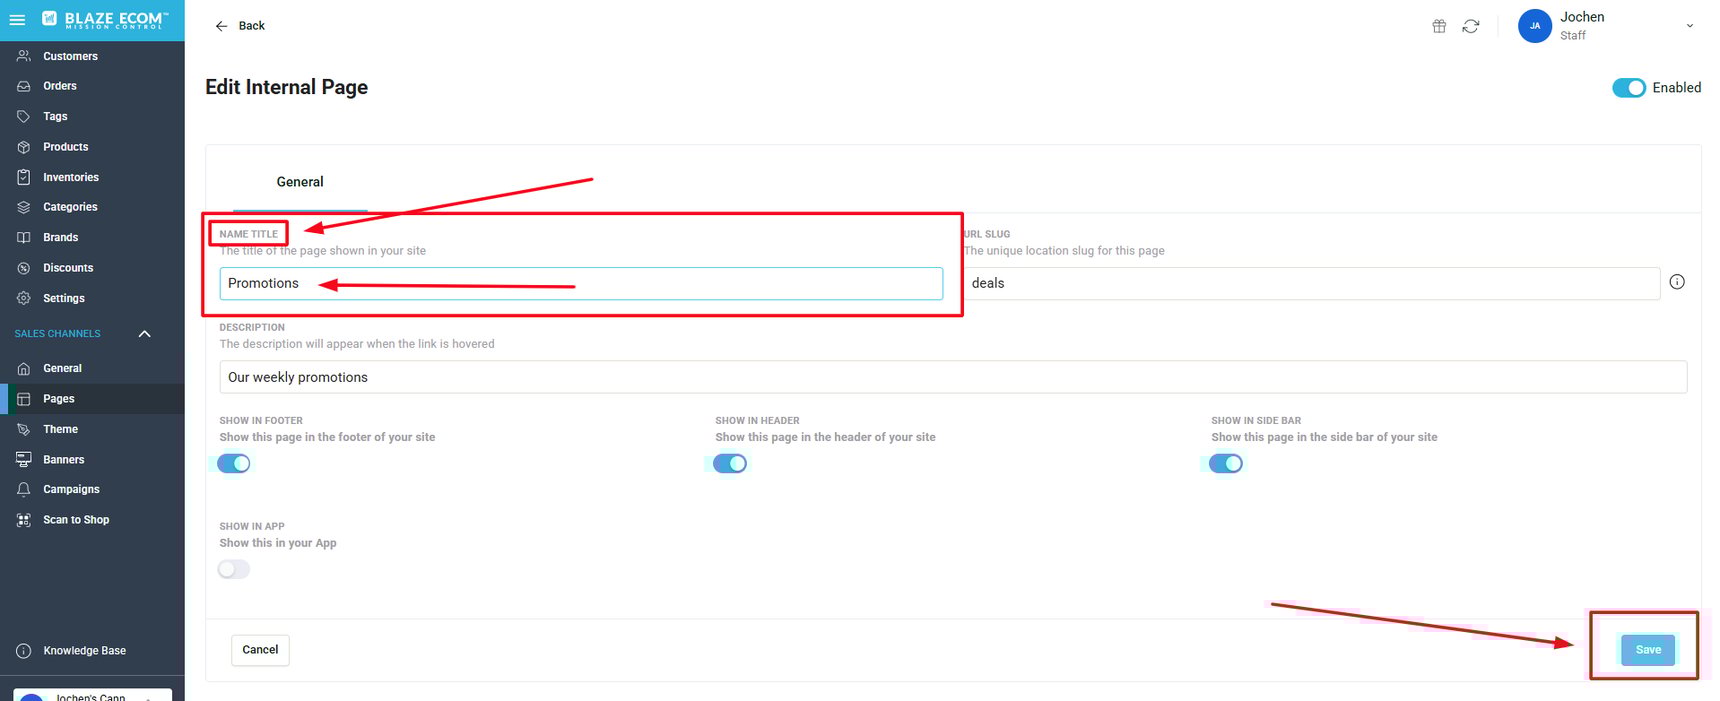This screenshot has width=1720, height=701.
Task: Toggle Show in Header switch
Action: coord(730,463)
